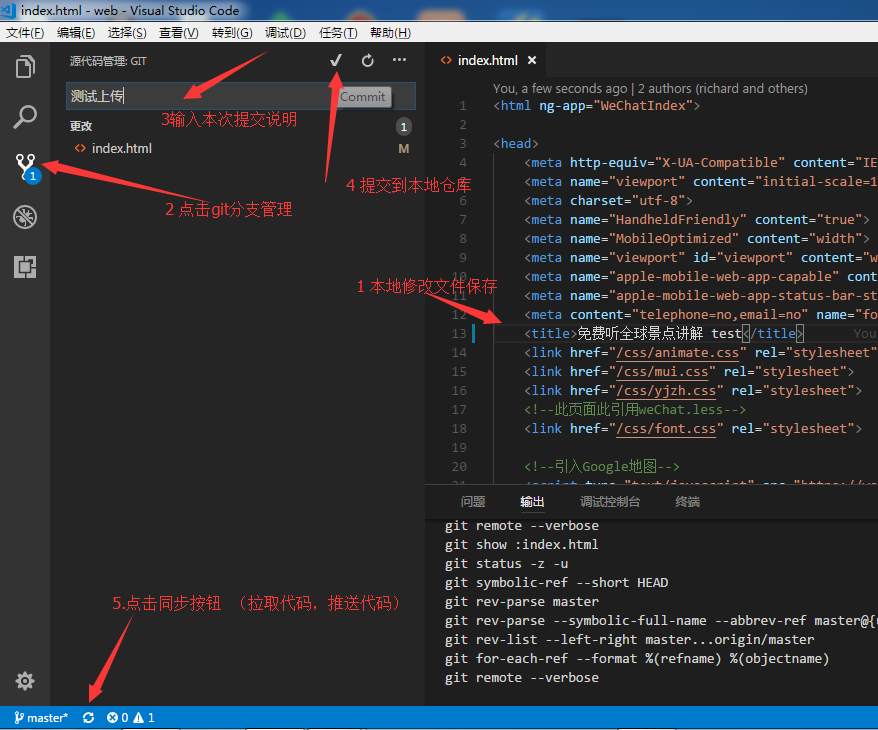Viewport: 878px width, 730px height.
Task: Click the 'git status -z -u' output line
Action: pyautogui.click(x=506, y=564)
